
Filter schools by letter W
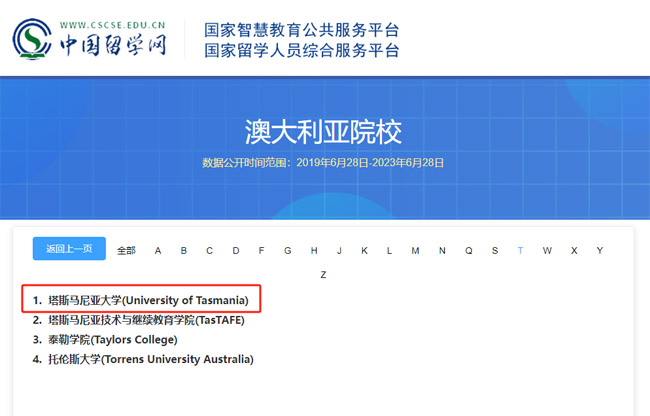point(547,251)
